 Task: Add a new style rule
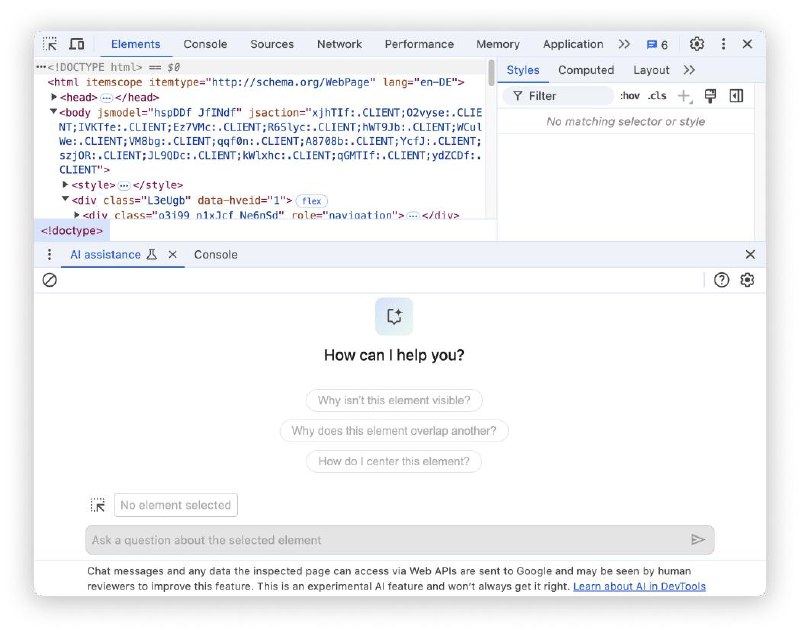pos(684,96)
